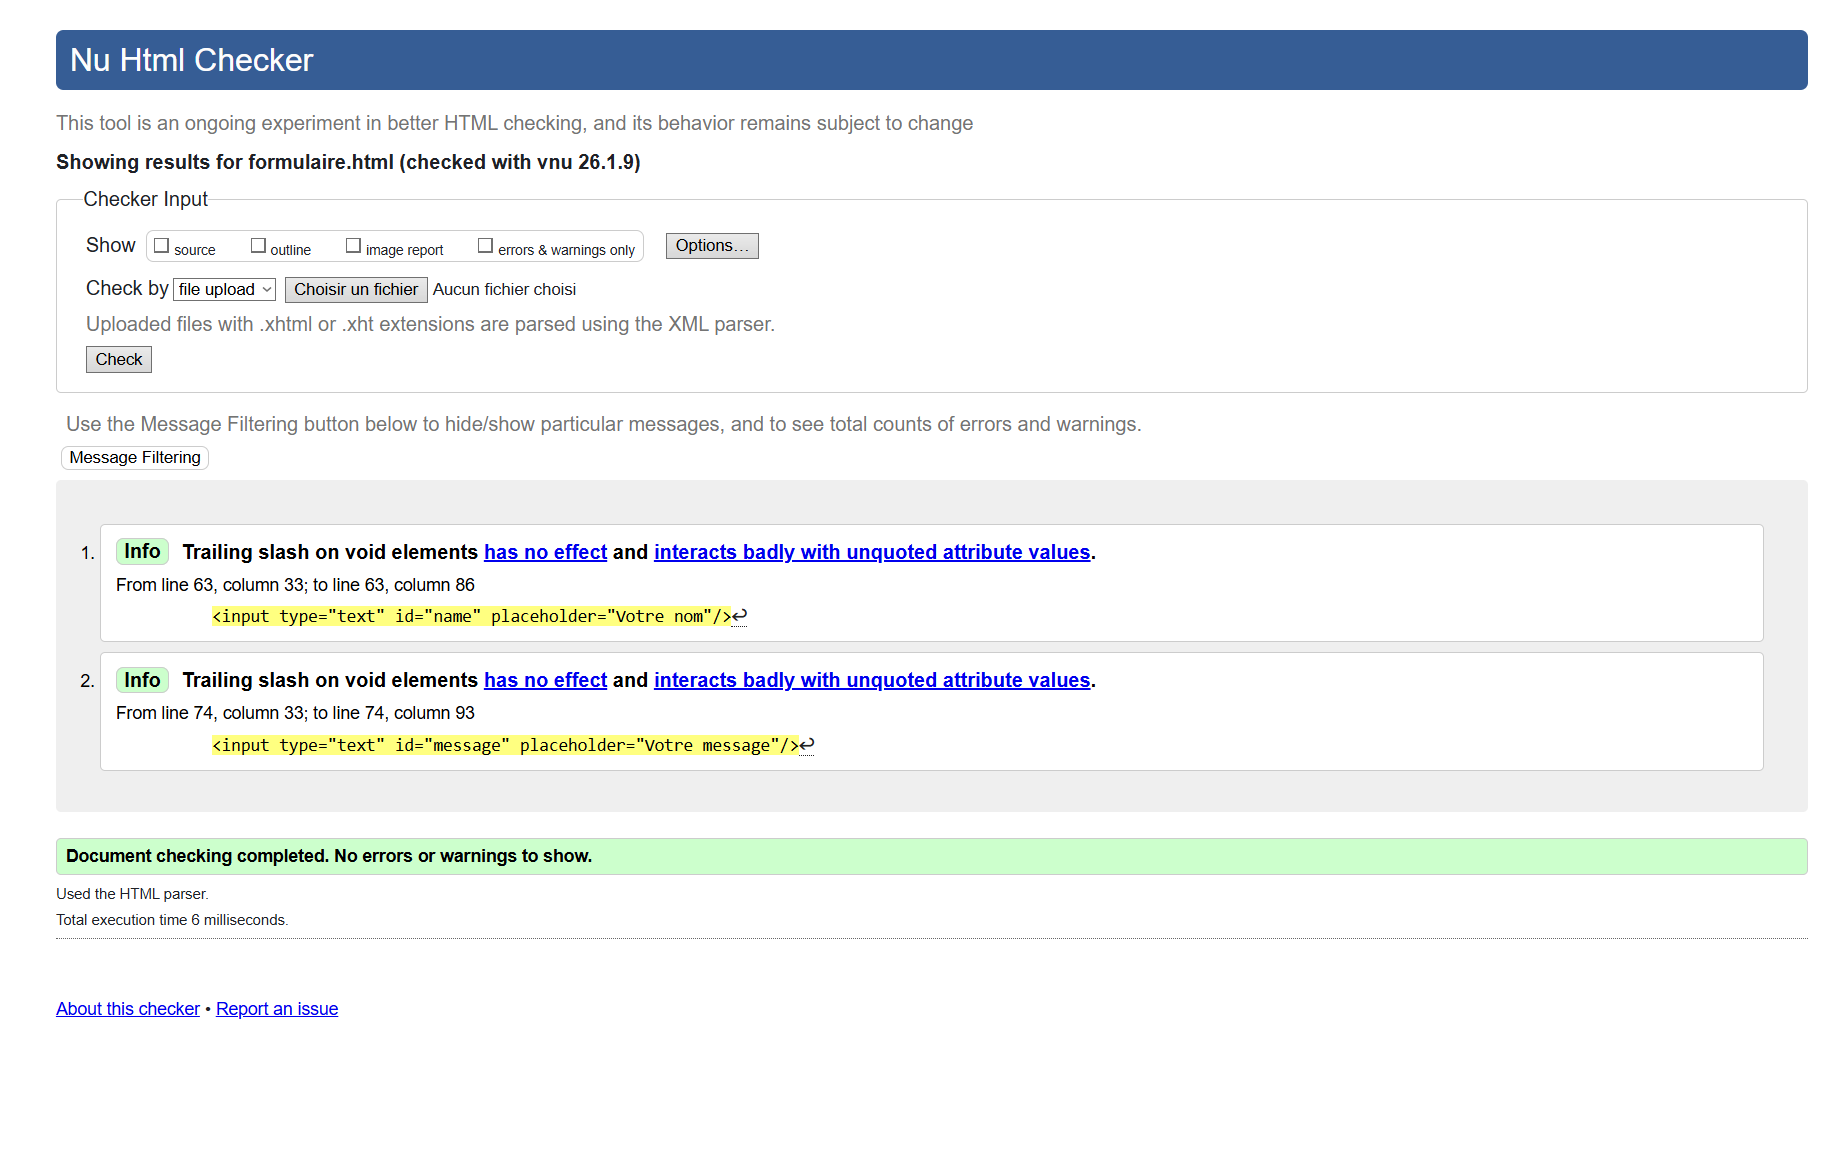Open the Message Filtering panel

coord(135,458)
